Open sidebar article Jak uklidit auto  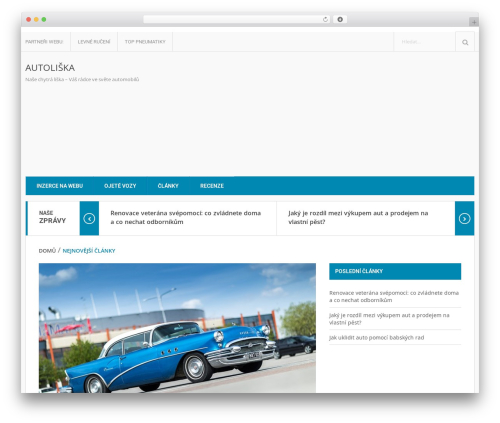coord(377,338)
